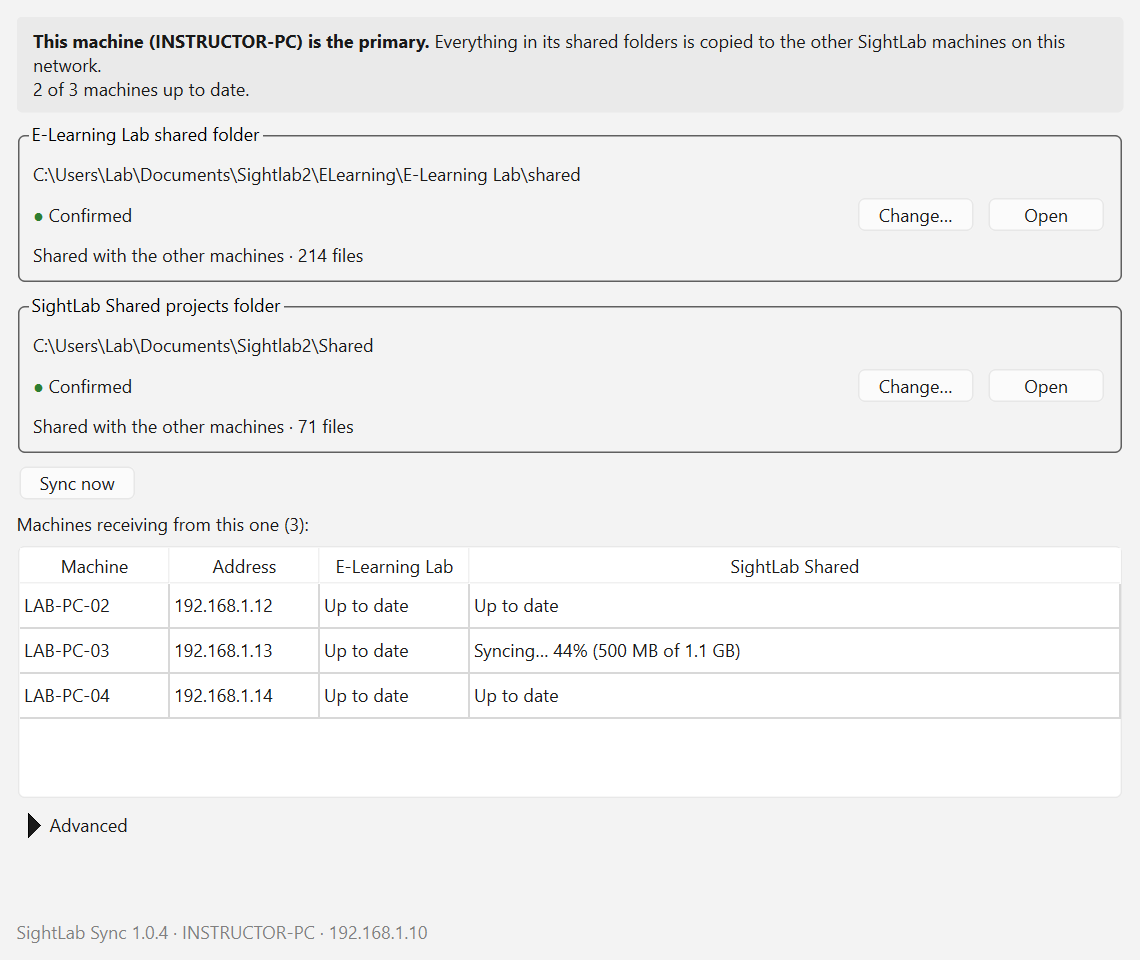Click the path 'C:\Users\Lab\Documents\Sightlab2\Shared'
The image size is (1140, 960).
coord(203,346)
